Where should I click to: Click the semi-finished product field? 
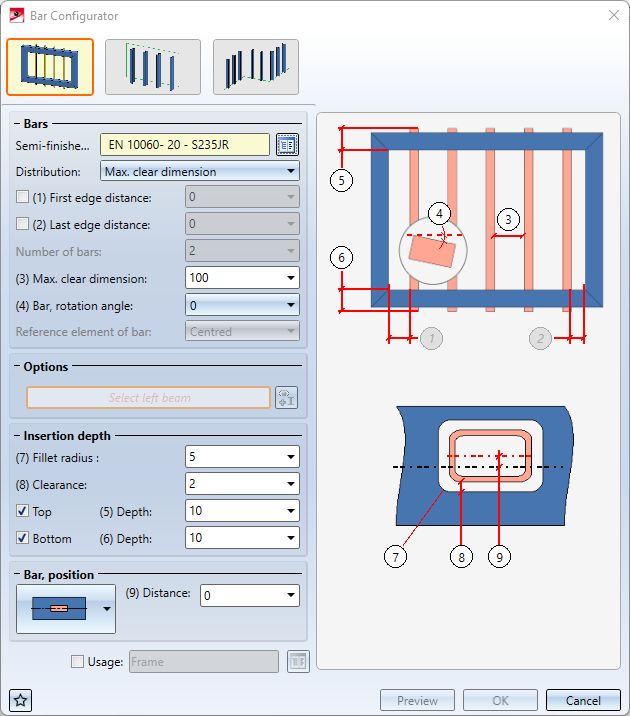pos(185,145)
